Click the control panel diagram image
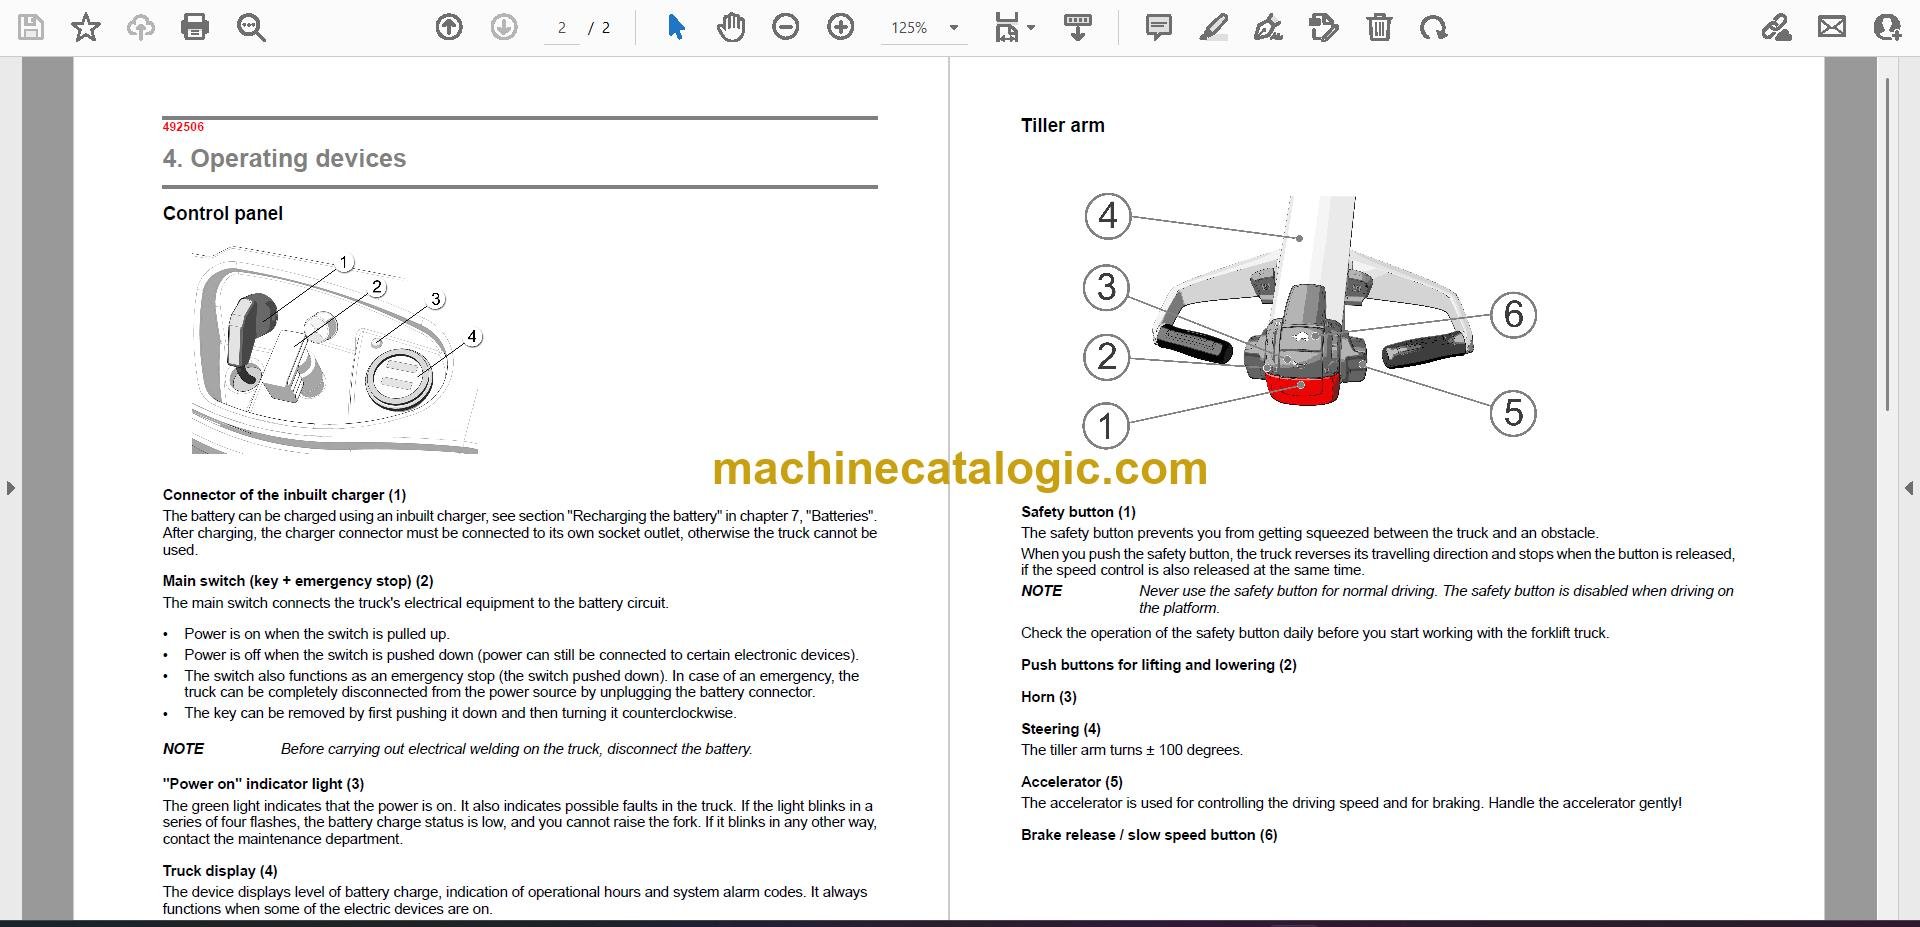The image size is (1920, 927). tap(337, 352)
